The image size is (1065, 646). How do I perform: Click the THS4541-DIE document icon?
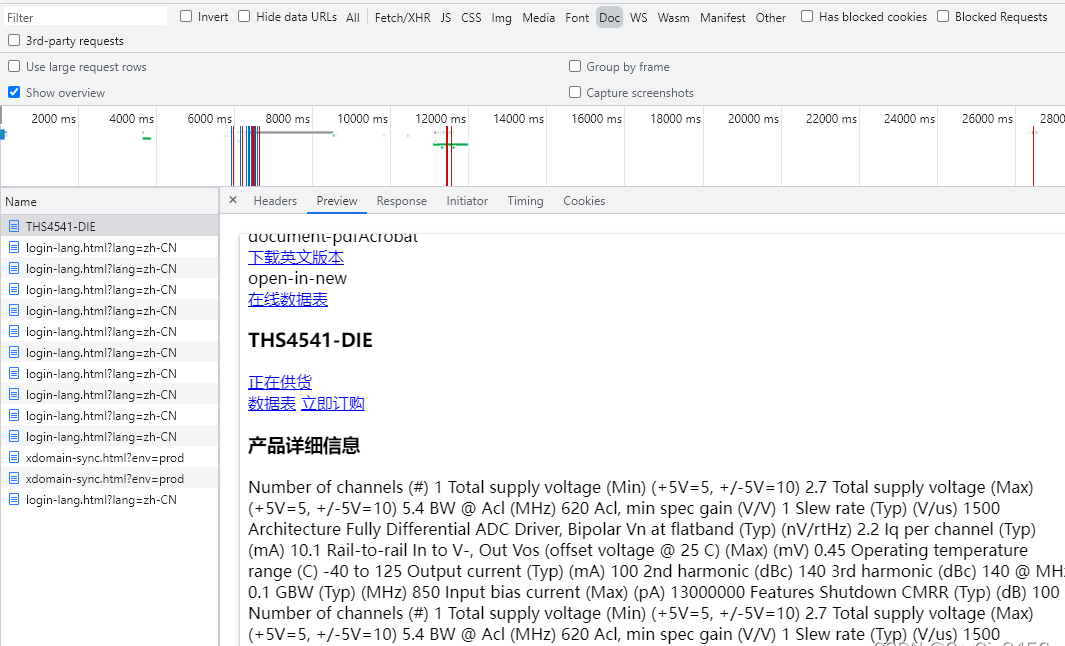point(14,226)
